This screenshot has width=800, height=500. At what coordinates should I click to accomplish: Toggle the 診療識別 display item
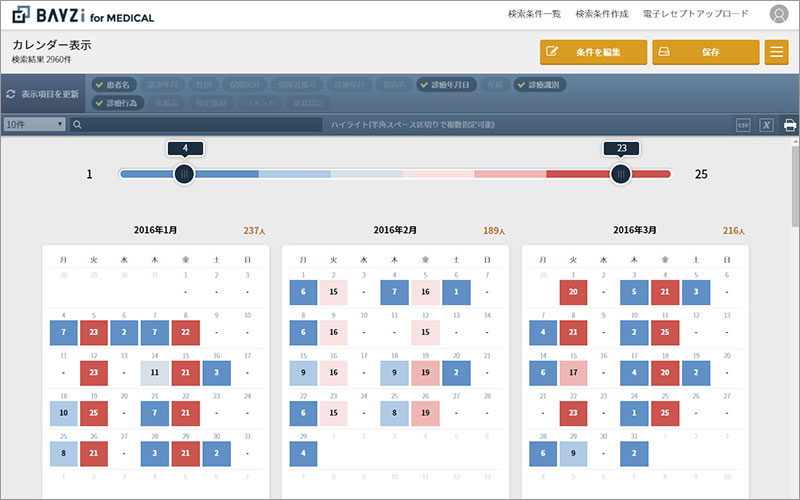tap(540, 85)
